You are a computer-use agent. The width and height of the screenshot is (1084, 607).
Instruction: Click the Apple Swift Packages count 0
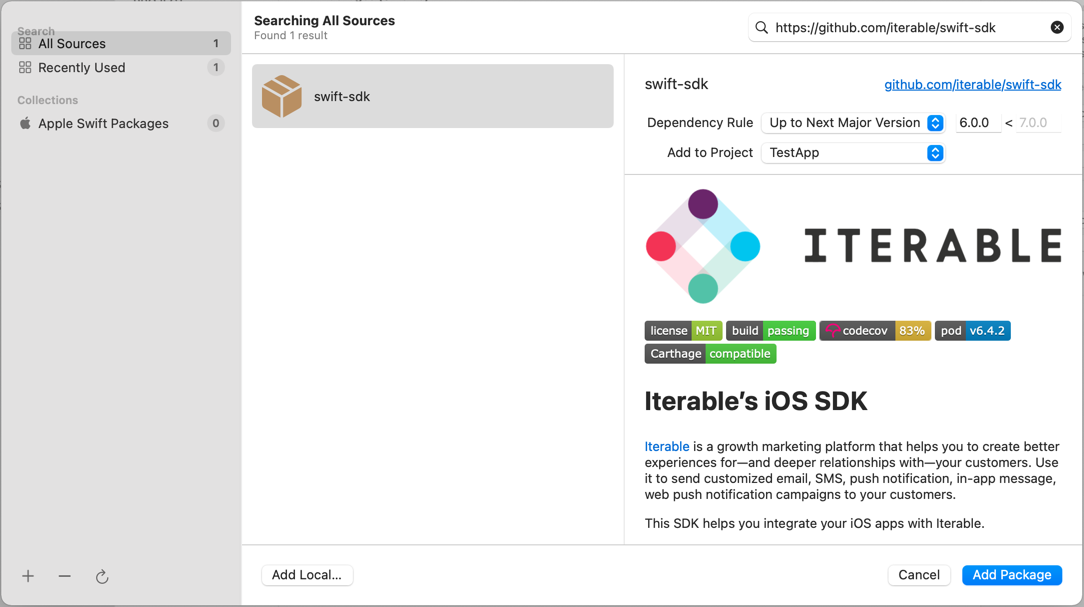click(x=216, y=123)
